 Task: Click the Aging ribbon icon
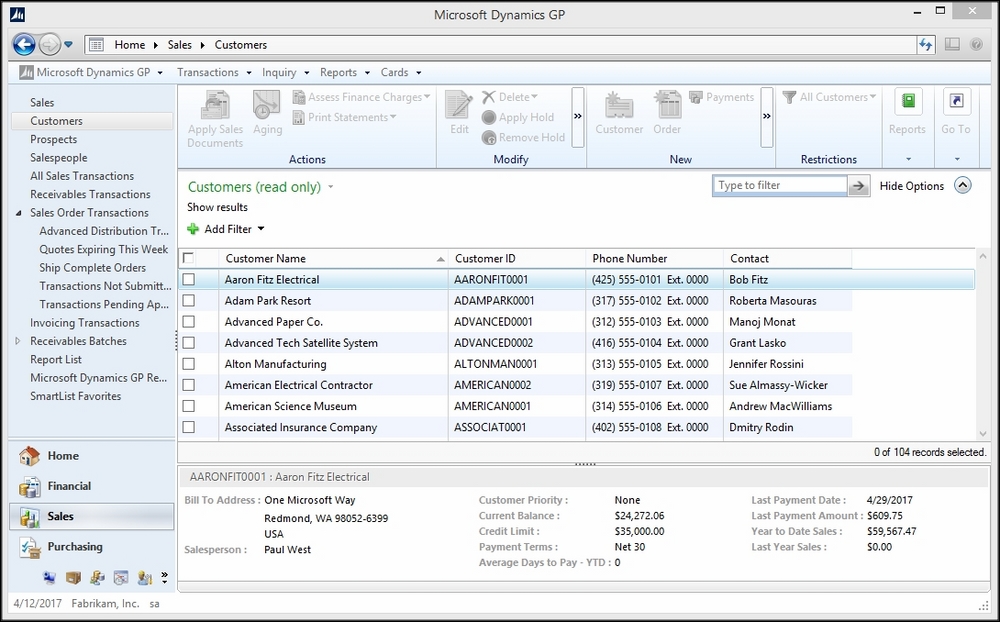pyautogui.click(x=267, y=105)
